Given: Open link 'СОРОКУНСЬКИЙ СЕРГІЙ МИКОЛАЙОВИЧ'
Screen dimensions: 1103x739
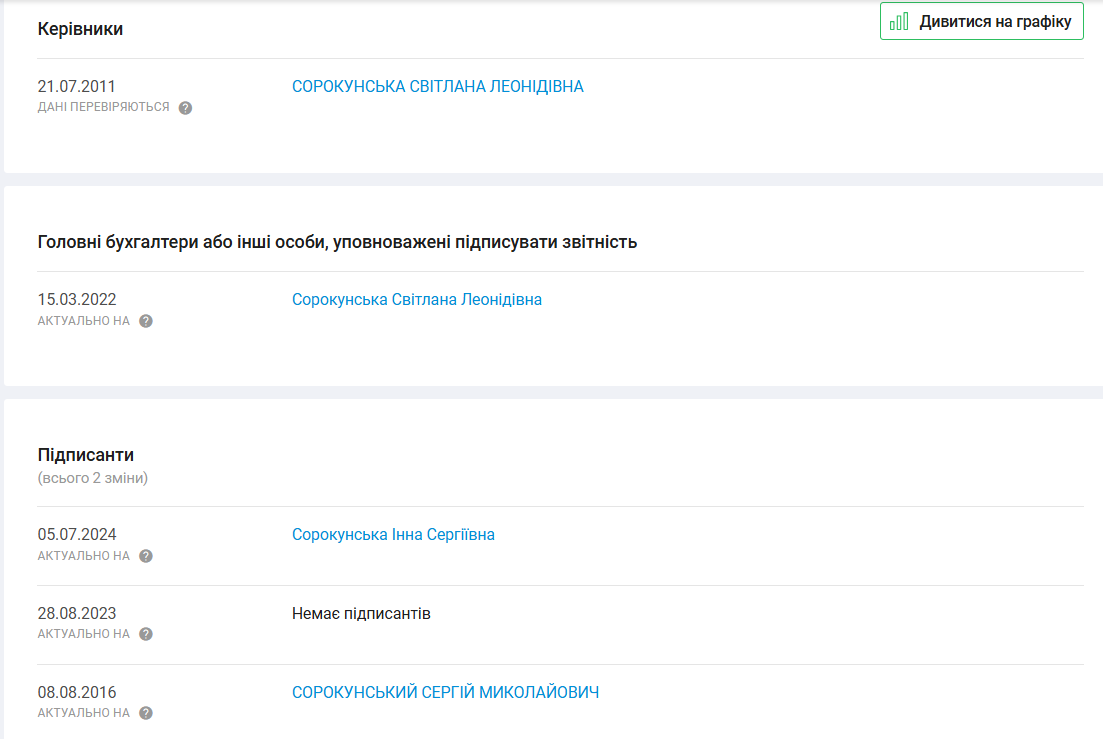Looking at the screenshot, I should pyautogui.click(x=445, y=692).
